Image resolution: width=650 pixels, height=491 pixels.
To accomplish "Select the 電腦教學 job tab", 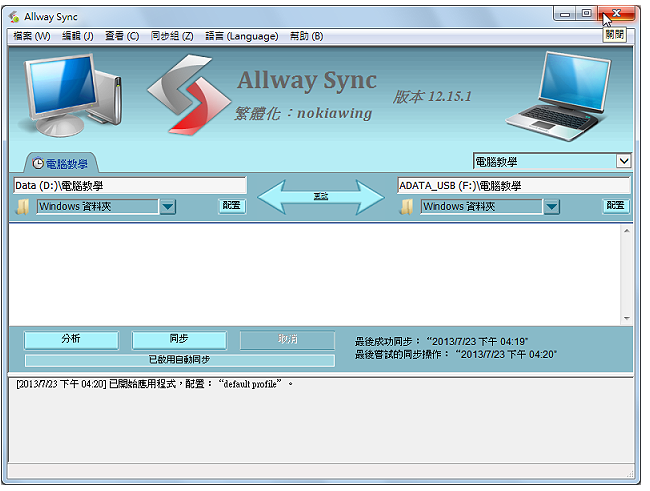I will coord(61,164).
